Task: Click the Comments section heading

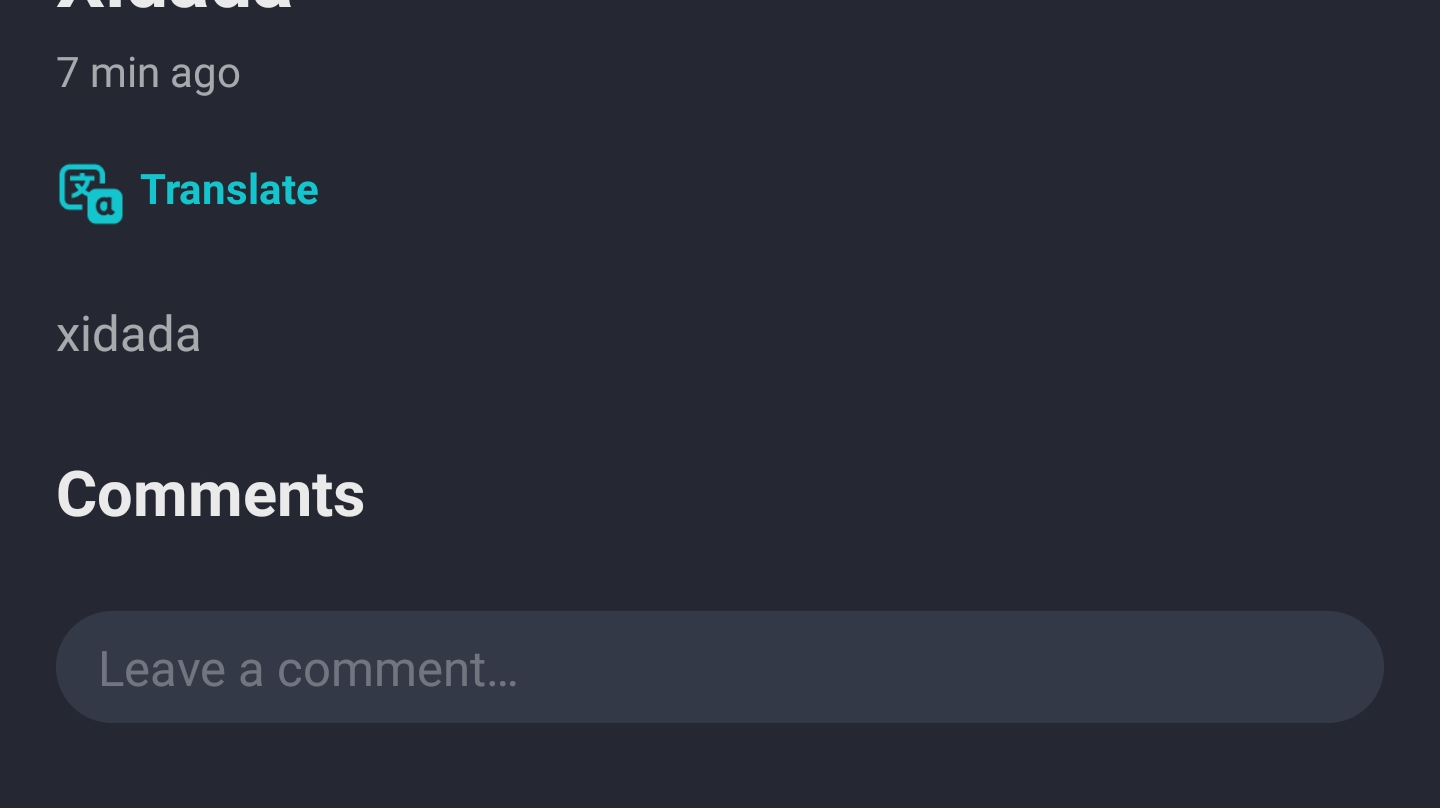Action: (x=210, y=494)
